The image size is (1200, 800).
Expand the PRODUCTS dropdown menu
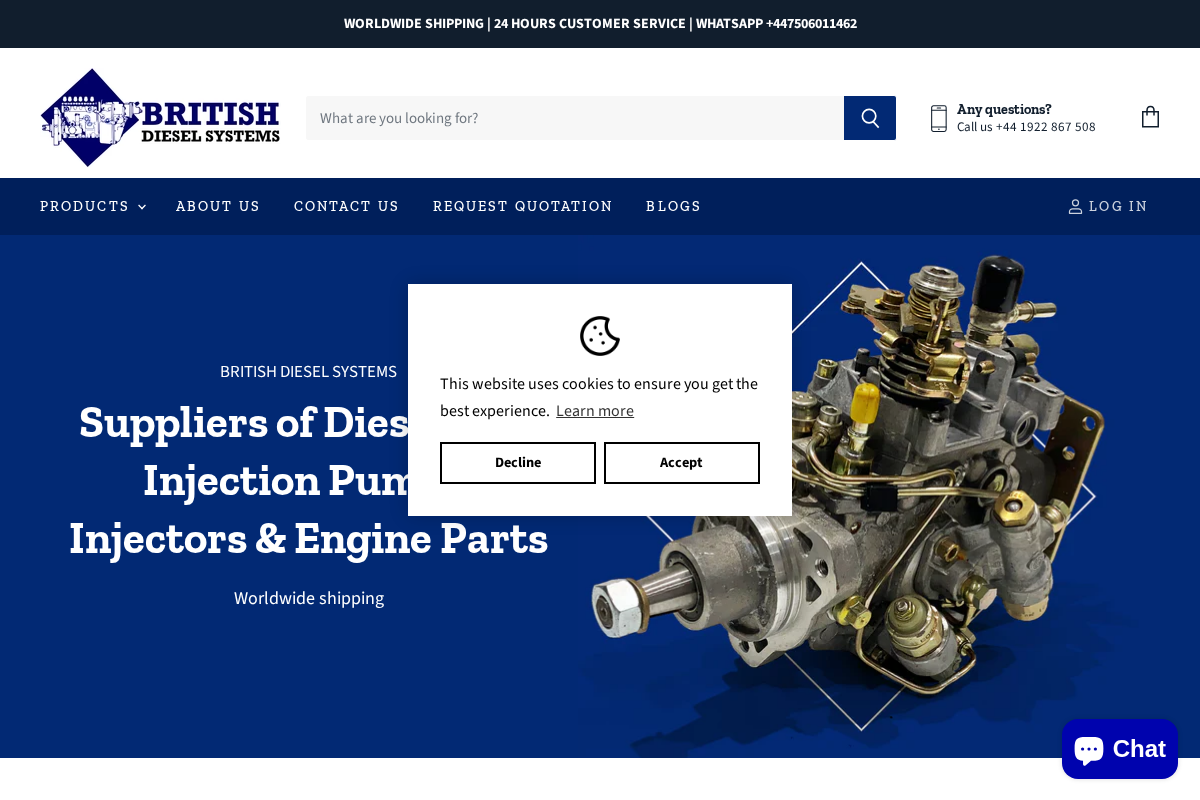(x=85, y=206)
